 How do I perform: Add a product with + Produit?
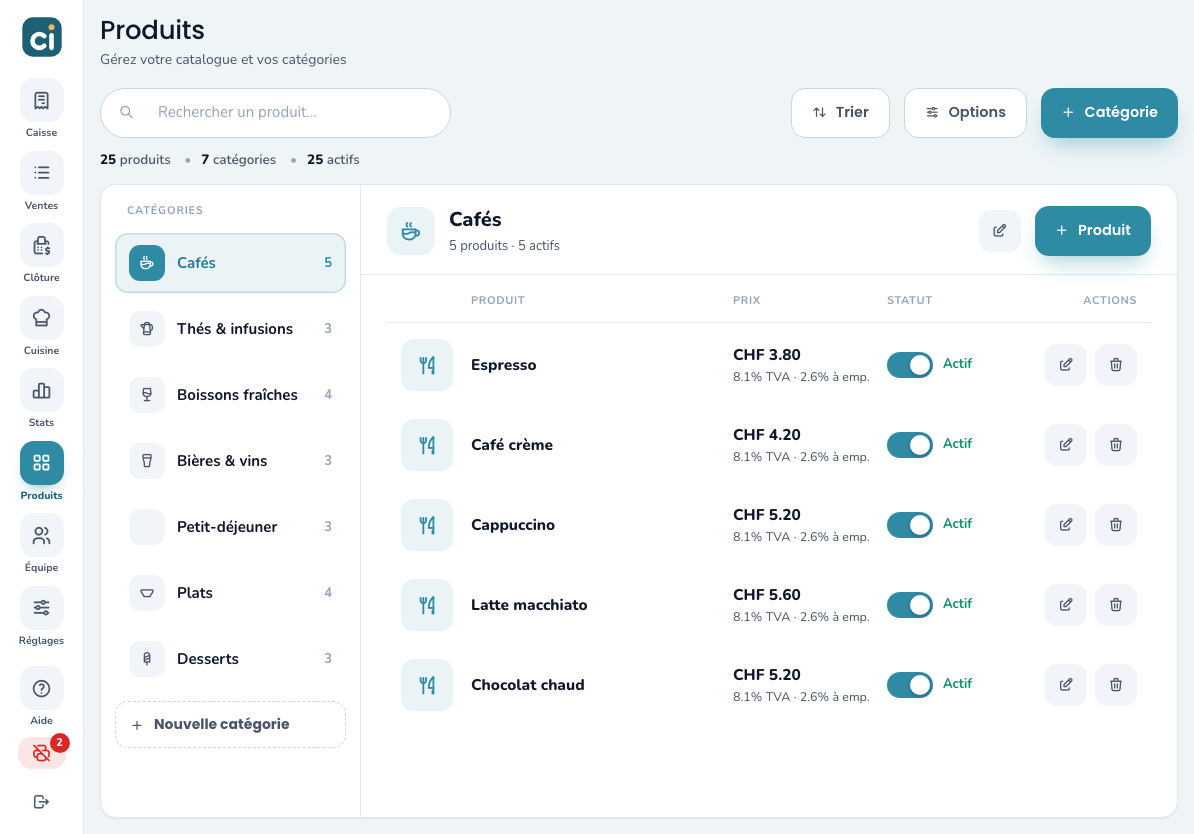[x=1093, y=231]
